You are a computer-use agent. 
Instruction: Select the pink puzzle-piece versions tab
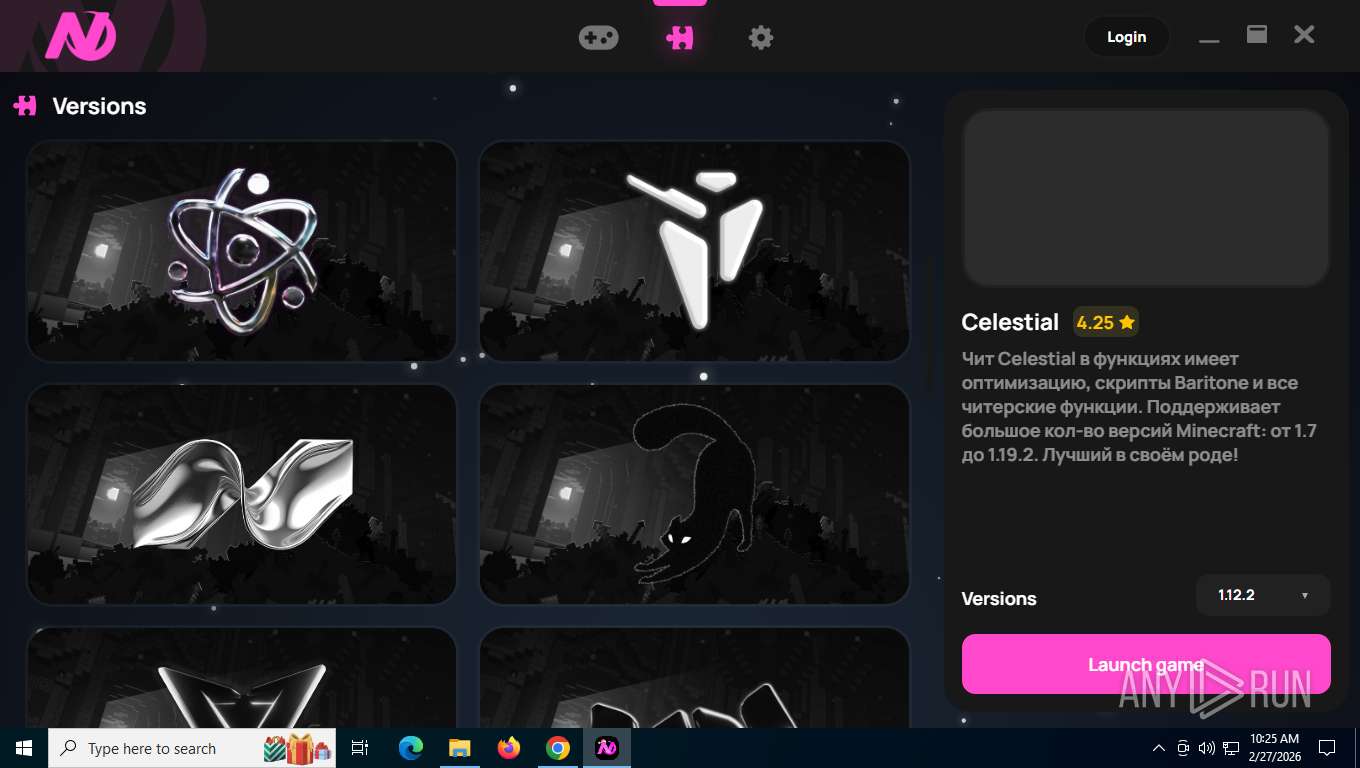click(x=680, y=38)
